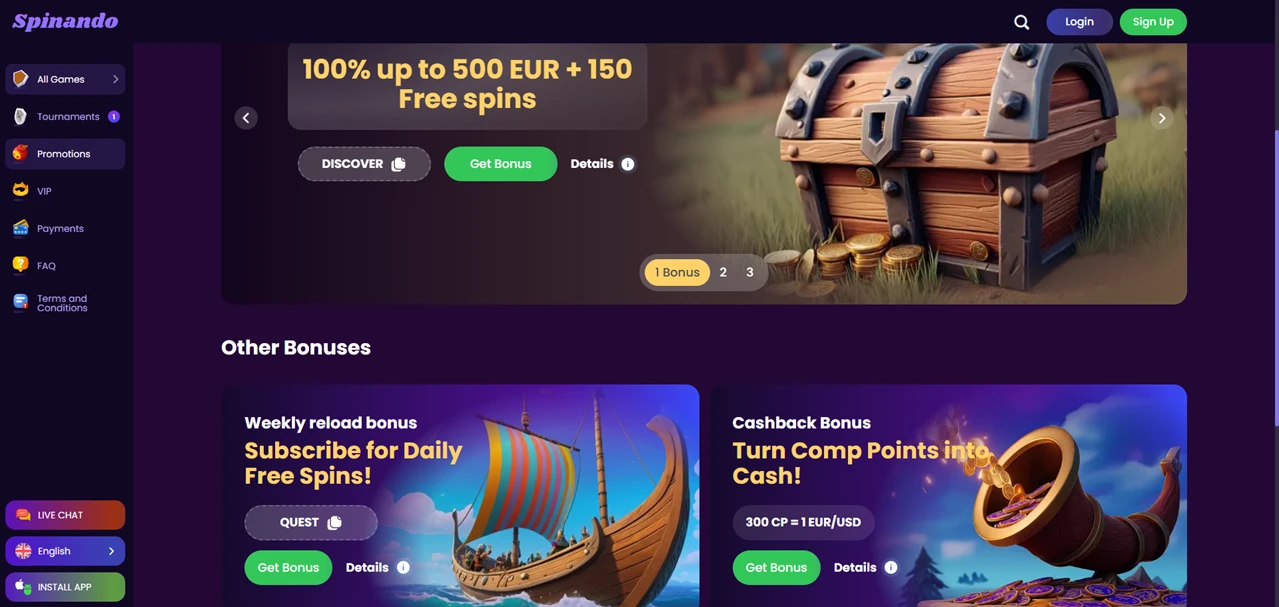
Task: Switch to bonus slide 2
Action: [723, 272]
